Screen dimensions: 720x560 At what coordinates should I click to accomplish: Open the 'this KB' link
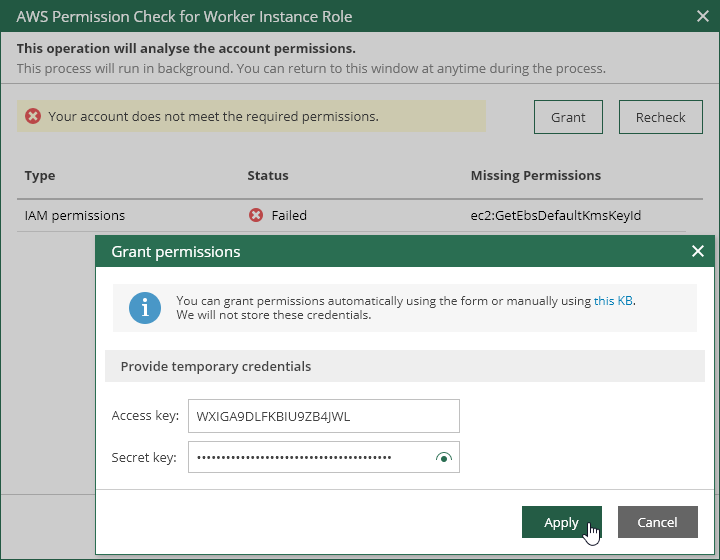click(x=613, y=301)
